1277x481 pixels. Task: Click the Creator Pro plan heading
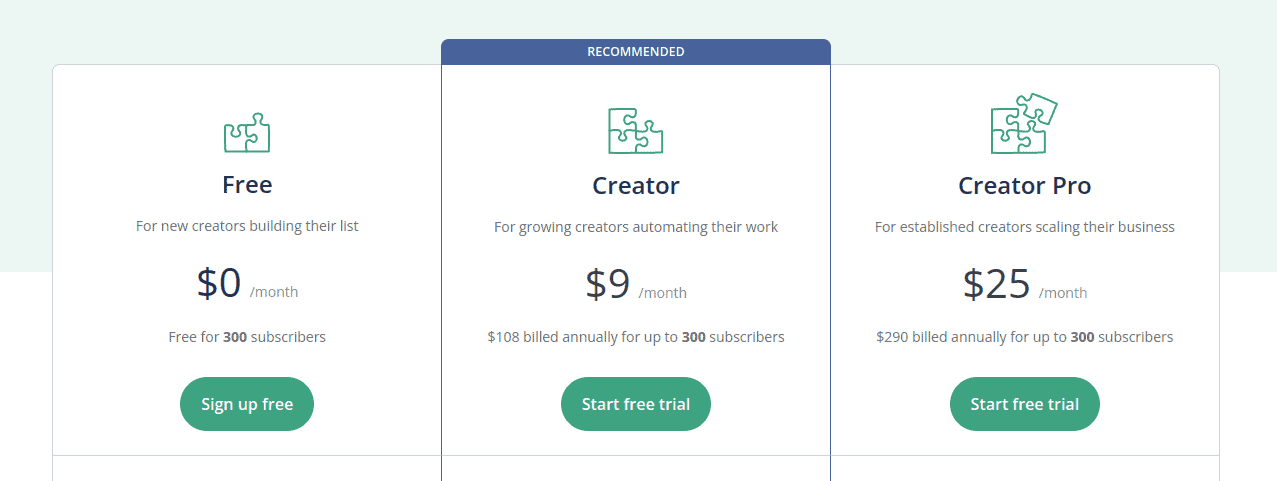[x=1025, y=186]
